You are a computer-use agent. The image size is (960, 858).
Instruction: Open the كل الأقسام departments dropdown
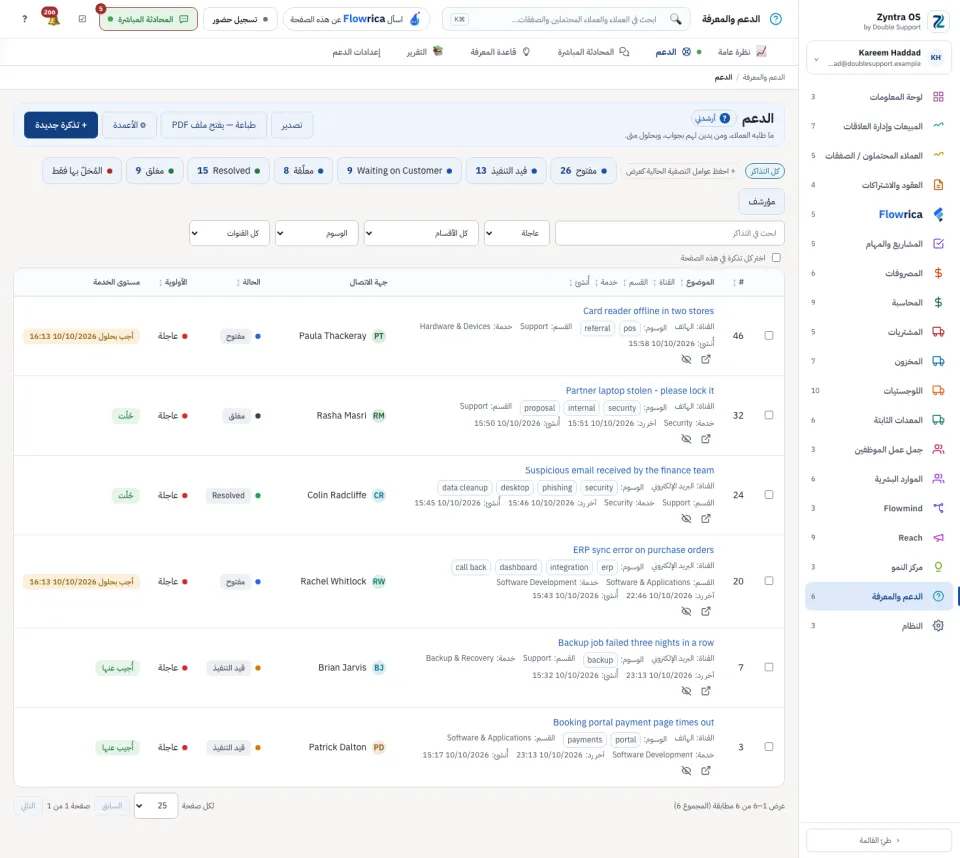421,233
